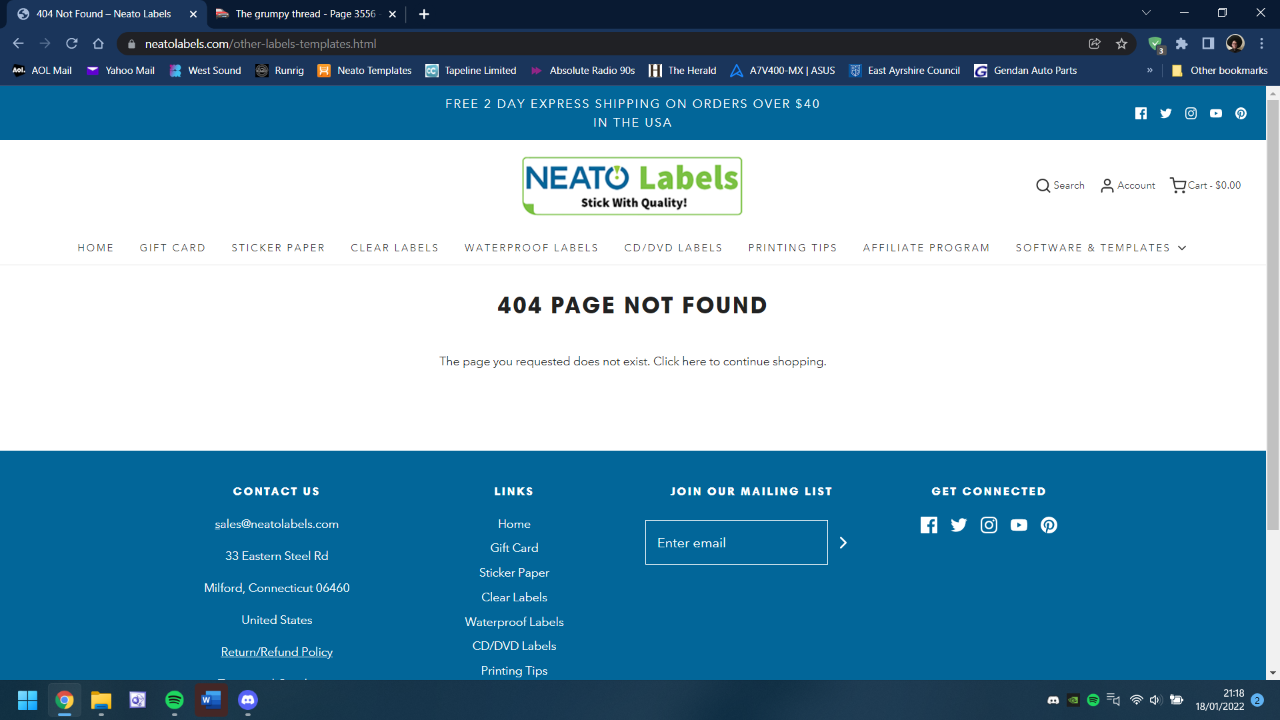Switch to The grumpy thread tab

(x=304, y=14)
